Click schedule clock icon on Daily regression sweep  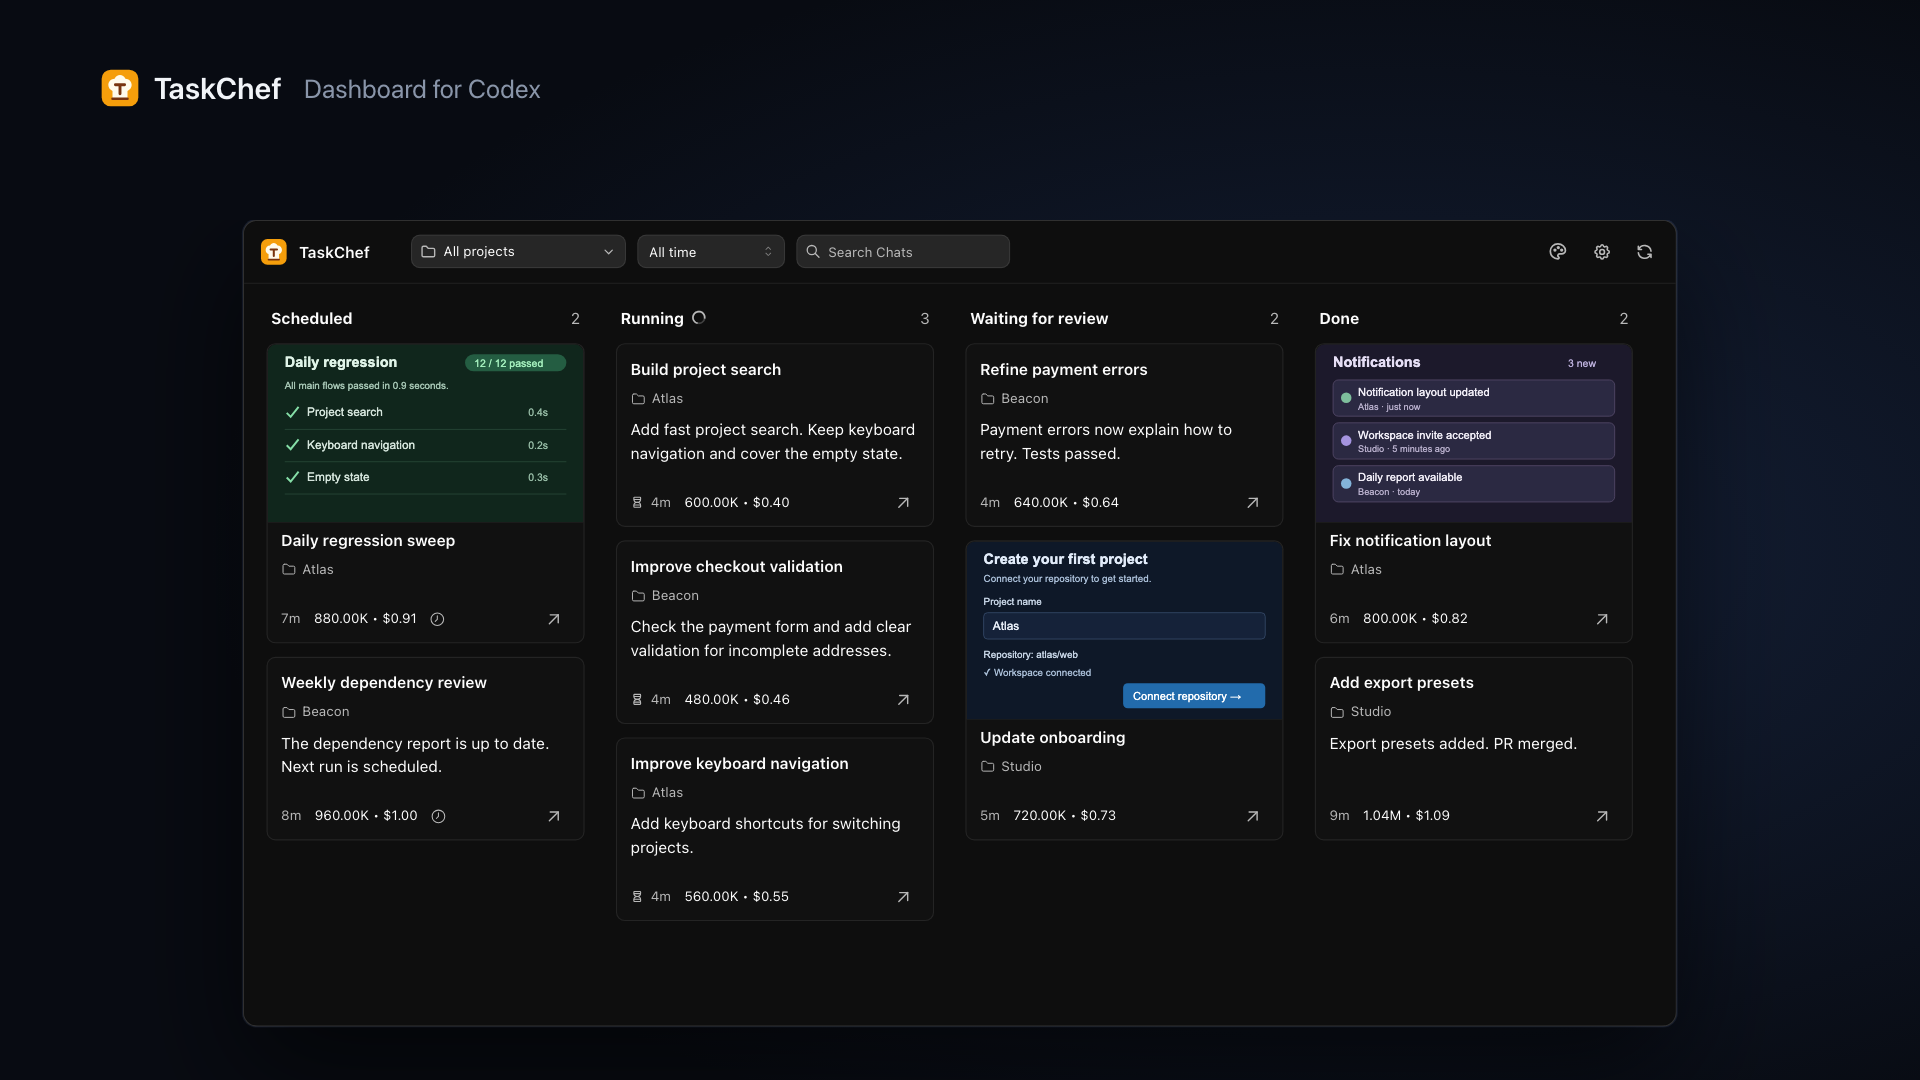pyautogui.click(x=437, y=619)
